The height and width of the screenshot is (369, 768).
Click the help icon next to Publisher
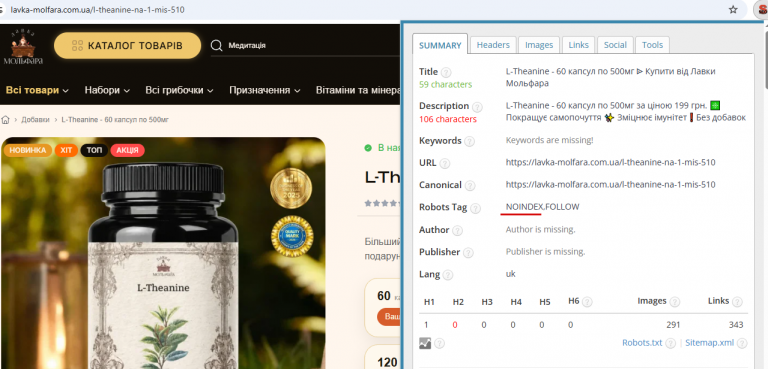(468, 253)
